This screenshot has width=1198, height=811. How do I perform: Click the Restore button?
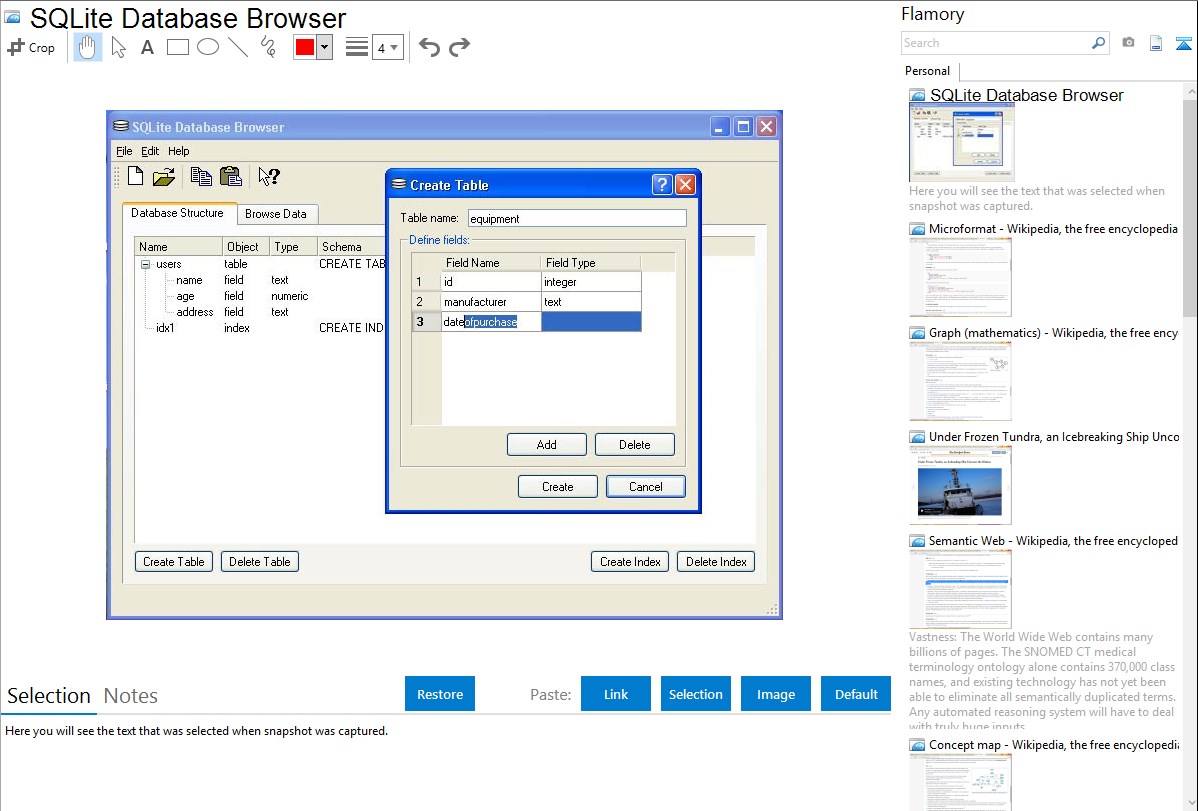(x=440, y=694)
